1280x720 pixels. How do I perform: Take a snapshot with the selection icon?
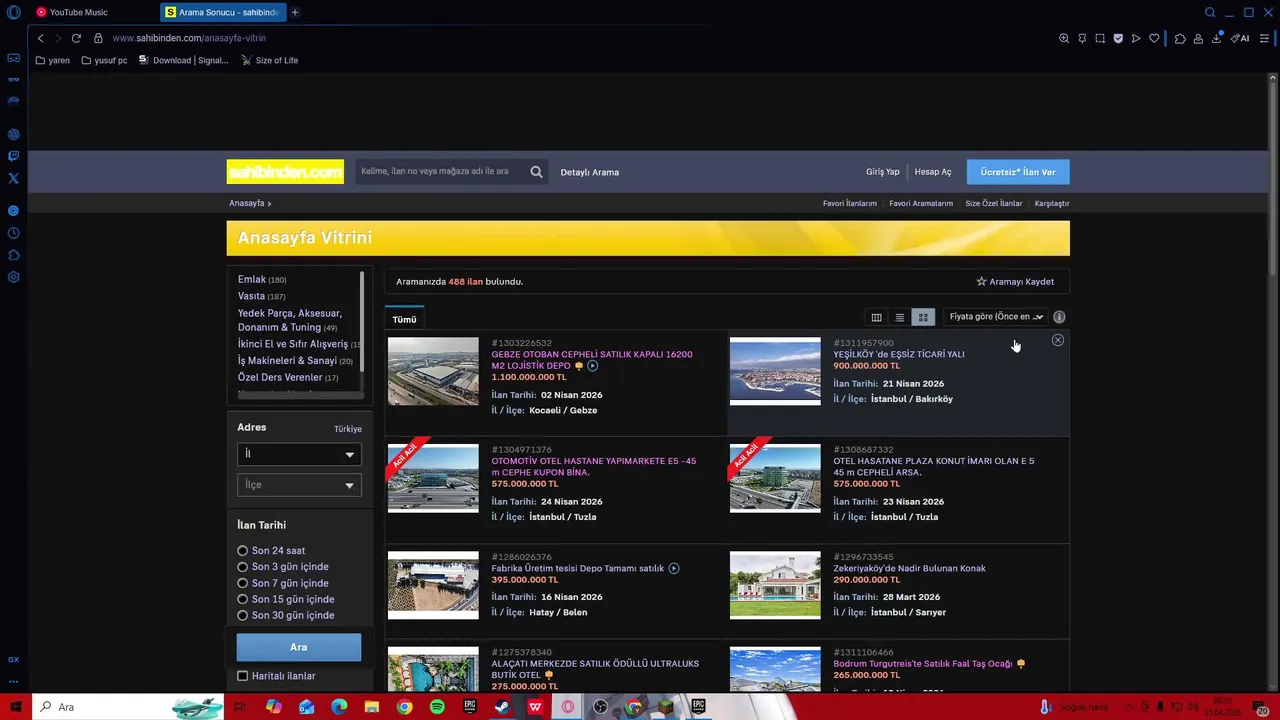[x=1100, y=38]
